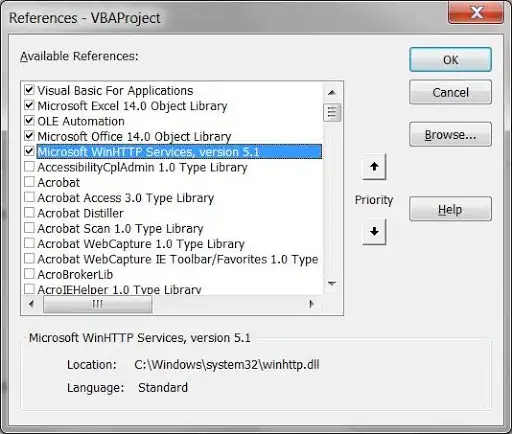Screen dimensions: 512x434
Task: Click the list's scroll up arrow
Action: pyautogui.click(x=332, y=92)
